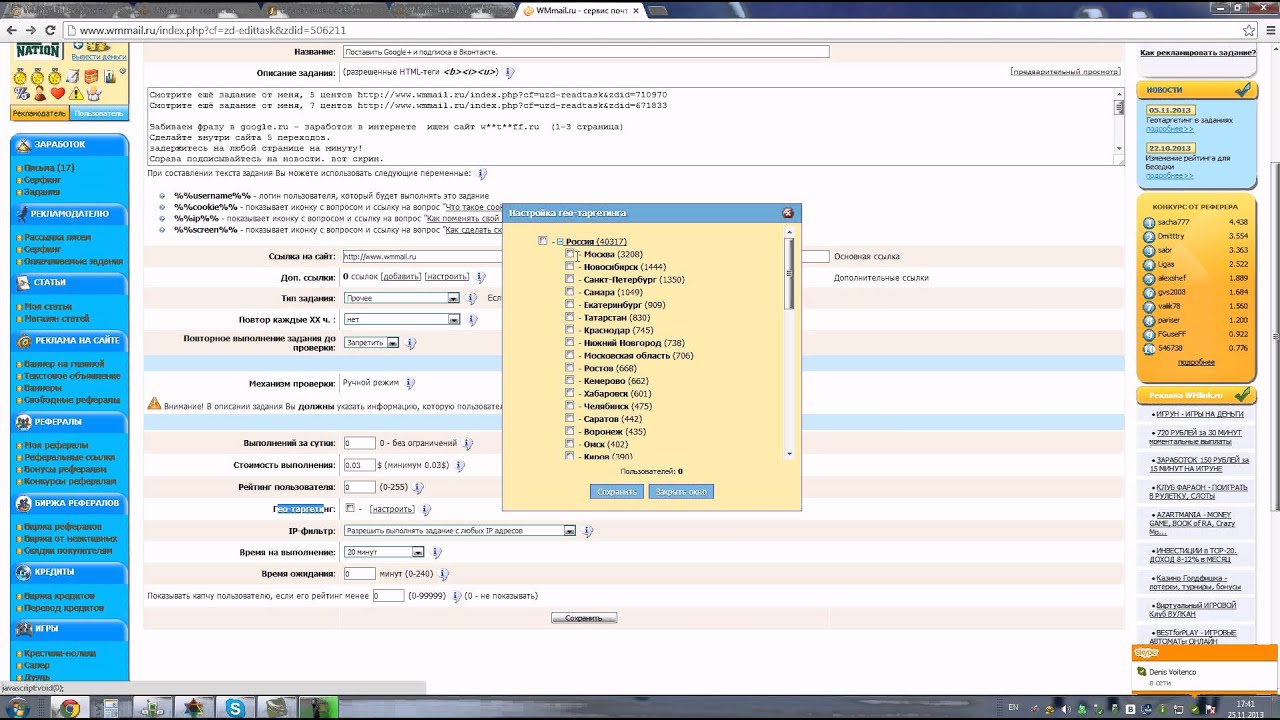Click the red heart icon in sidebar toolbar
1280x720 pixels.
[57, 94]
